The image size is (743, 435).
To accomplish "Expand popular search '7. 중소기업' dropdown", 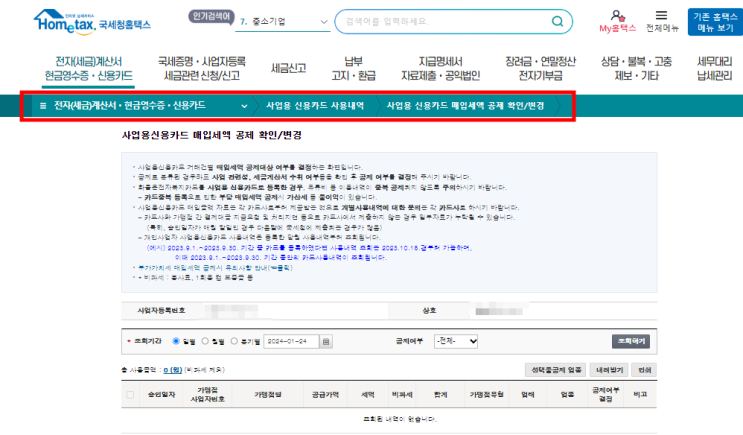I will coord(283,22).
